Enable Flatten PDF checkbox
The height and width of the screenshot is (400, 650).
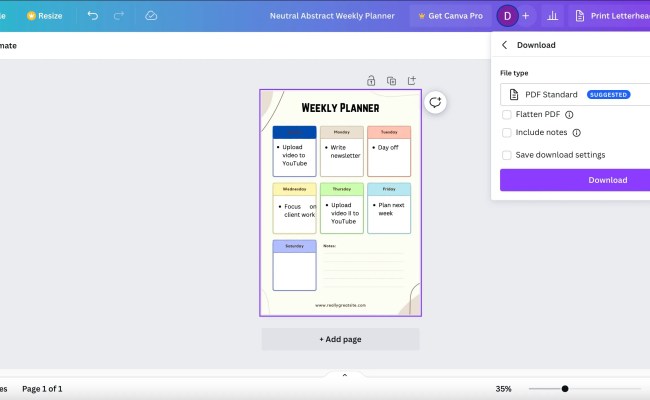tap(507, 114)
